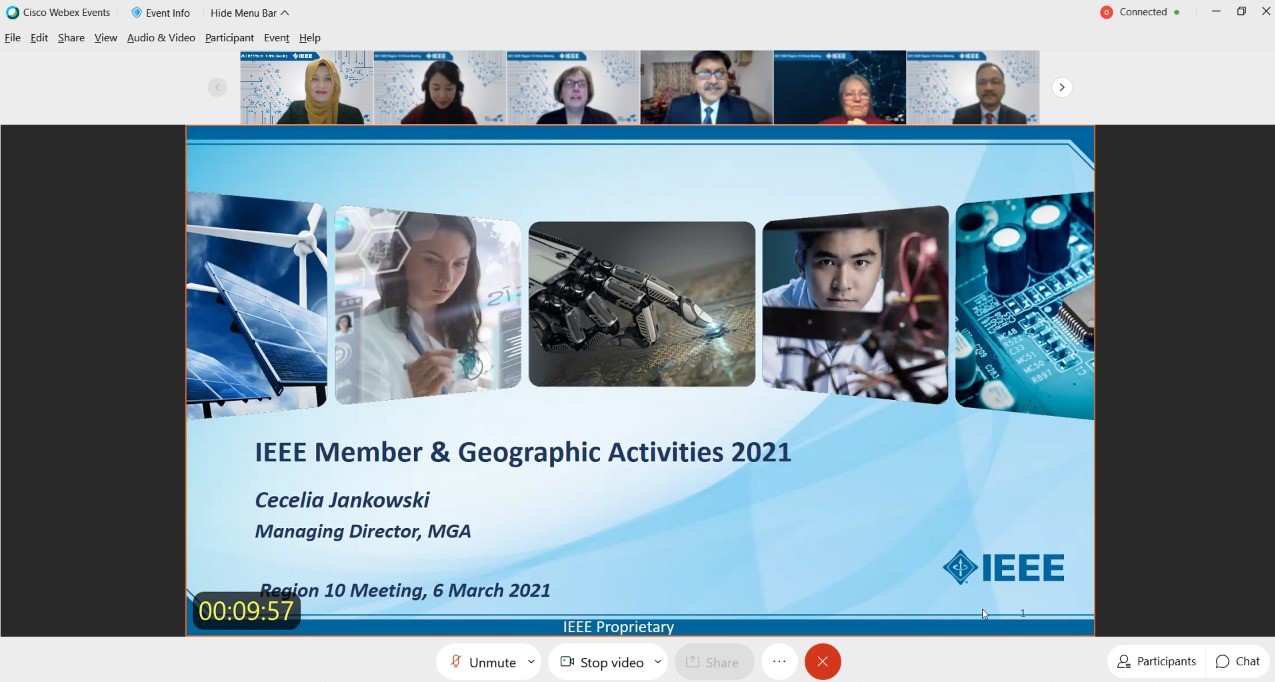Viewport: 1275px width, 682px height.
Task: Open audio options dropdown next to Unmute
Action: [x=532, y=662]
